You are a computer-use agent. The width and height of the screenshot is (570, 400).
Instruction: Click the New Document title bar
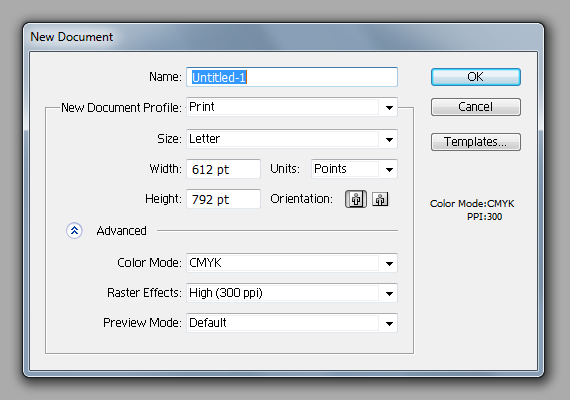pyautogui.click(x=284, y=37)
